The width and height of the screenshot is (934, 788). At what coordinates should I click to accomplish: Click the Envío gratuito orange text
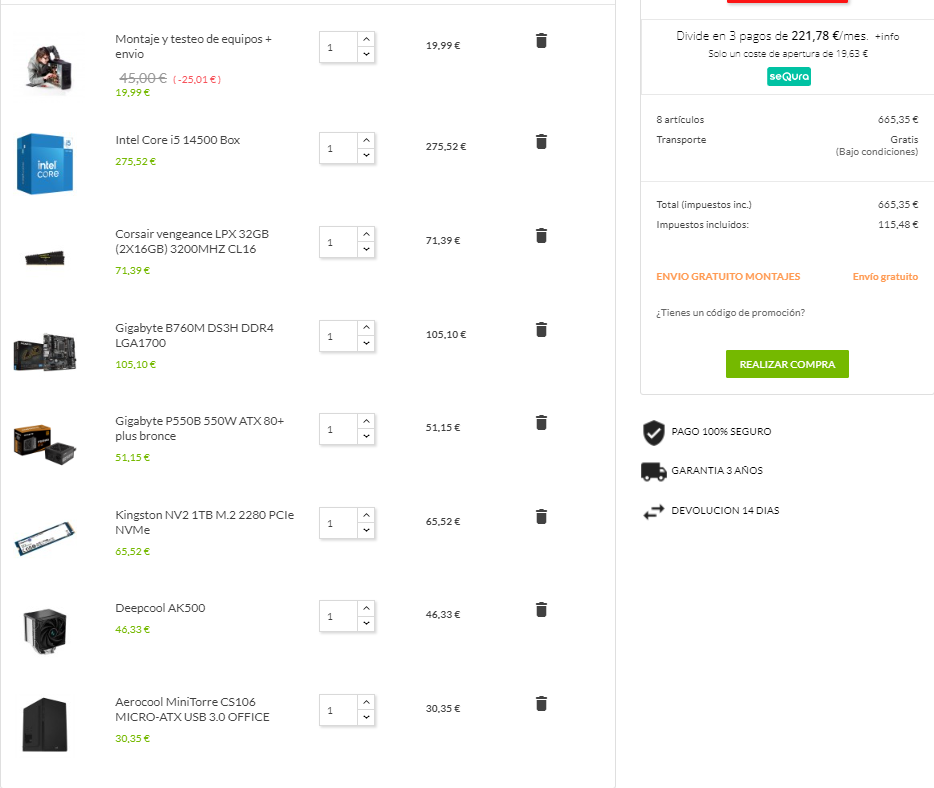[x=885, y=276]
